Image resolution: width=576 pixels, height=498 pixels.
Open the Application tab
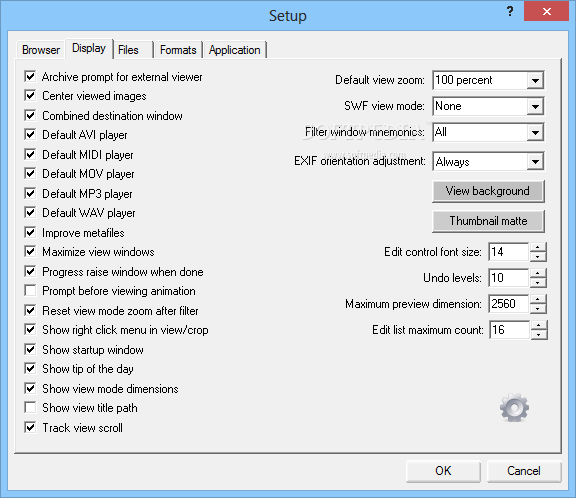point(235,50)
